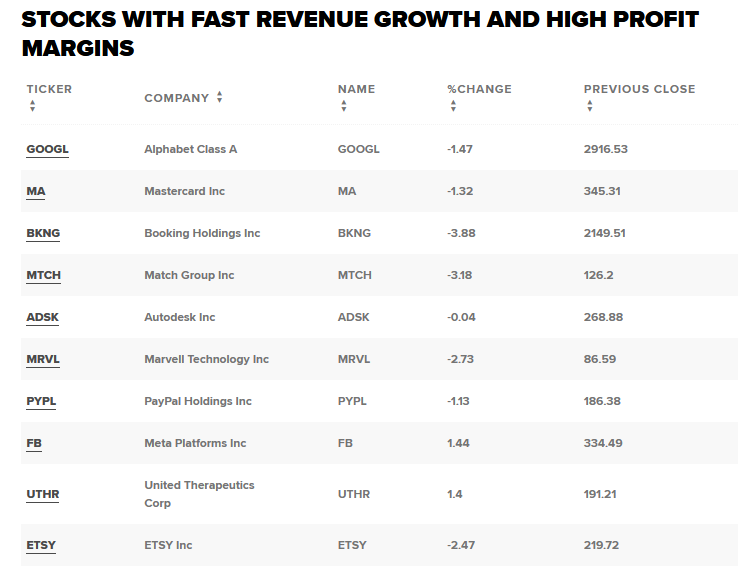The width and height of the screenshot is (738, 570).
Task: Click the -3.88 percent change value
Action: click(x=461, y=233)
